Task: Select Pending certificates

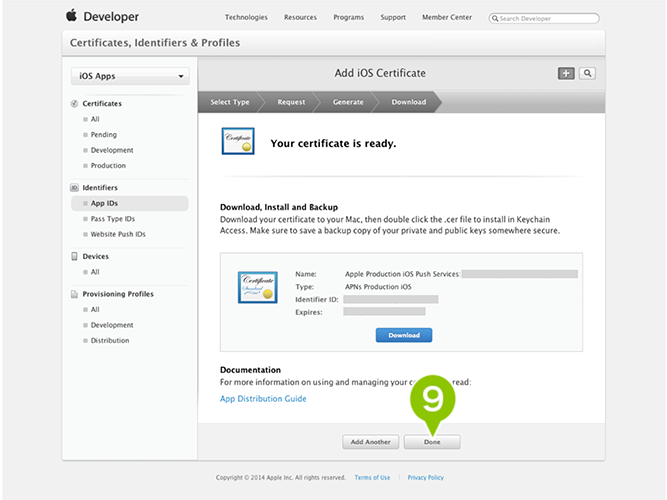Action: pos(103,135)
